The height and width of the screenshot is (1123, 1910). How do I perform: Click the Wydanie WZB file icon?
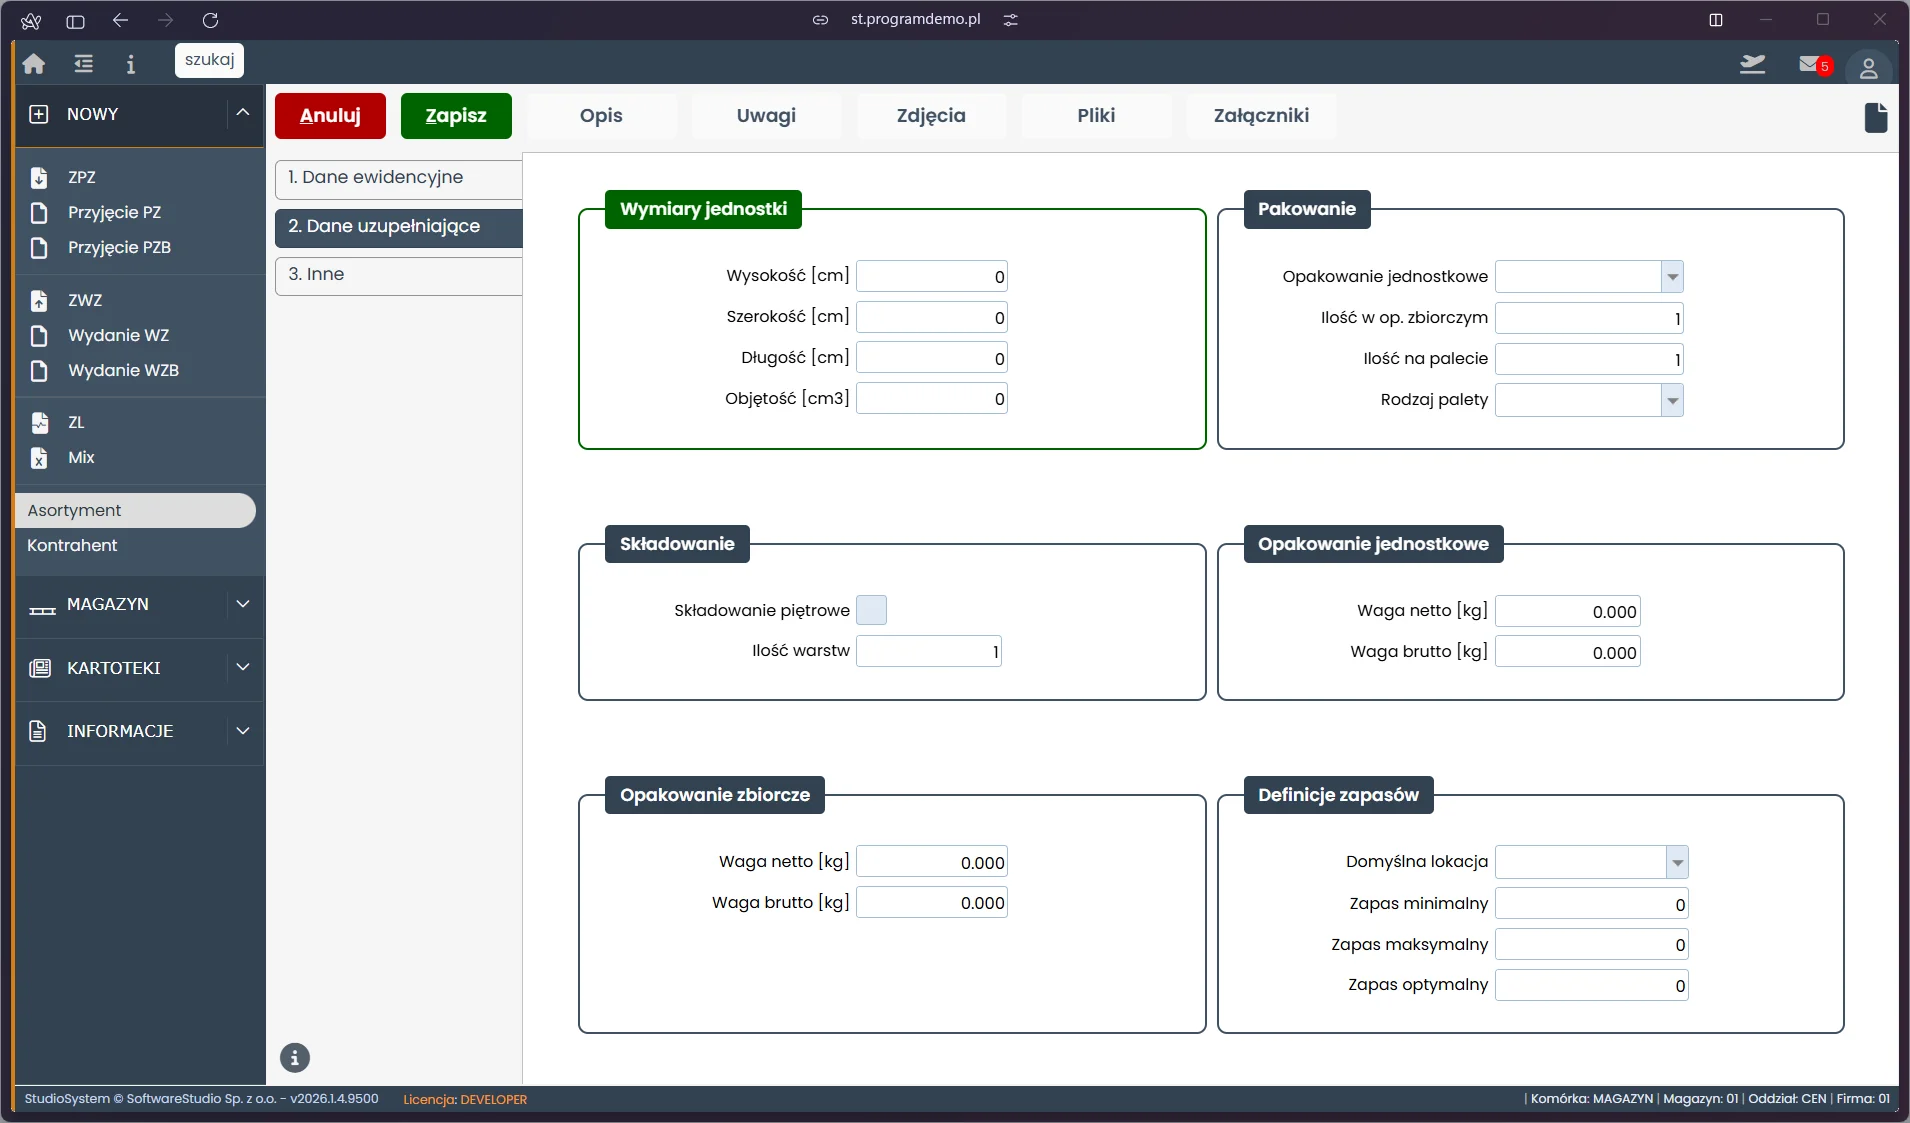tap(39, 370)
